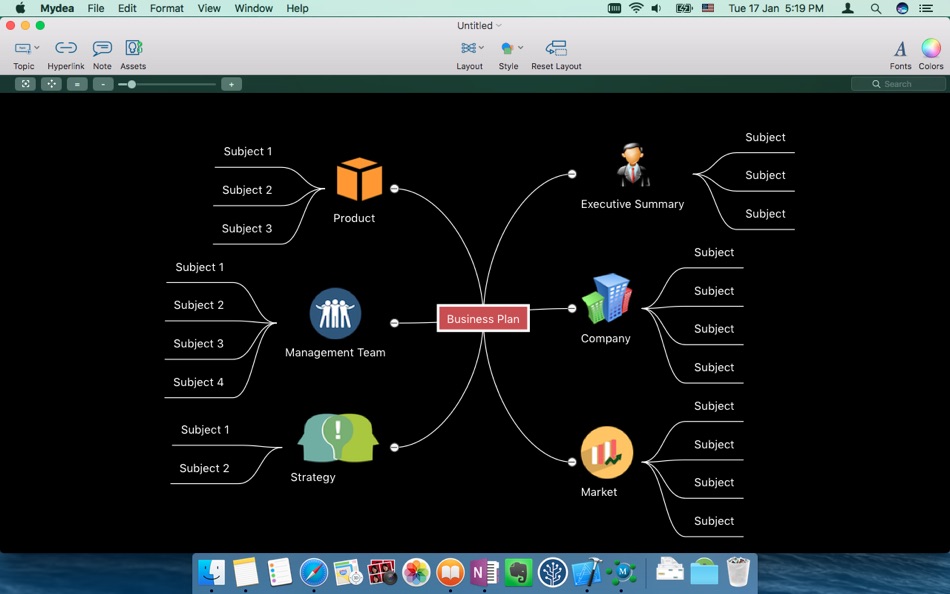Click the zoom slider handle
The width and height of the screenshot is (950, 594).
pyautogui.click(x=131, y=84)
